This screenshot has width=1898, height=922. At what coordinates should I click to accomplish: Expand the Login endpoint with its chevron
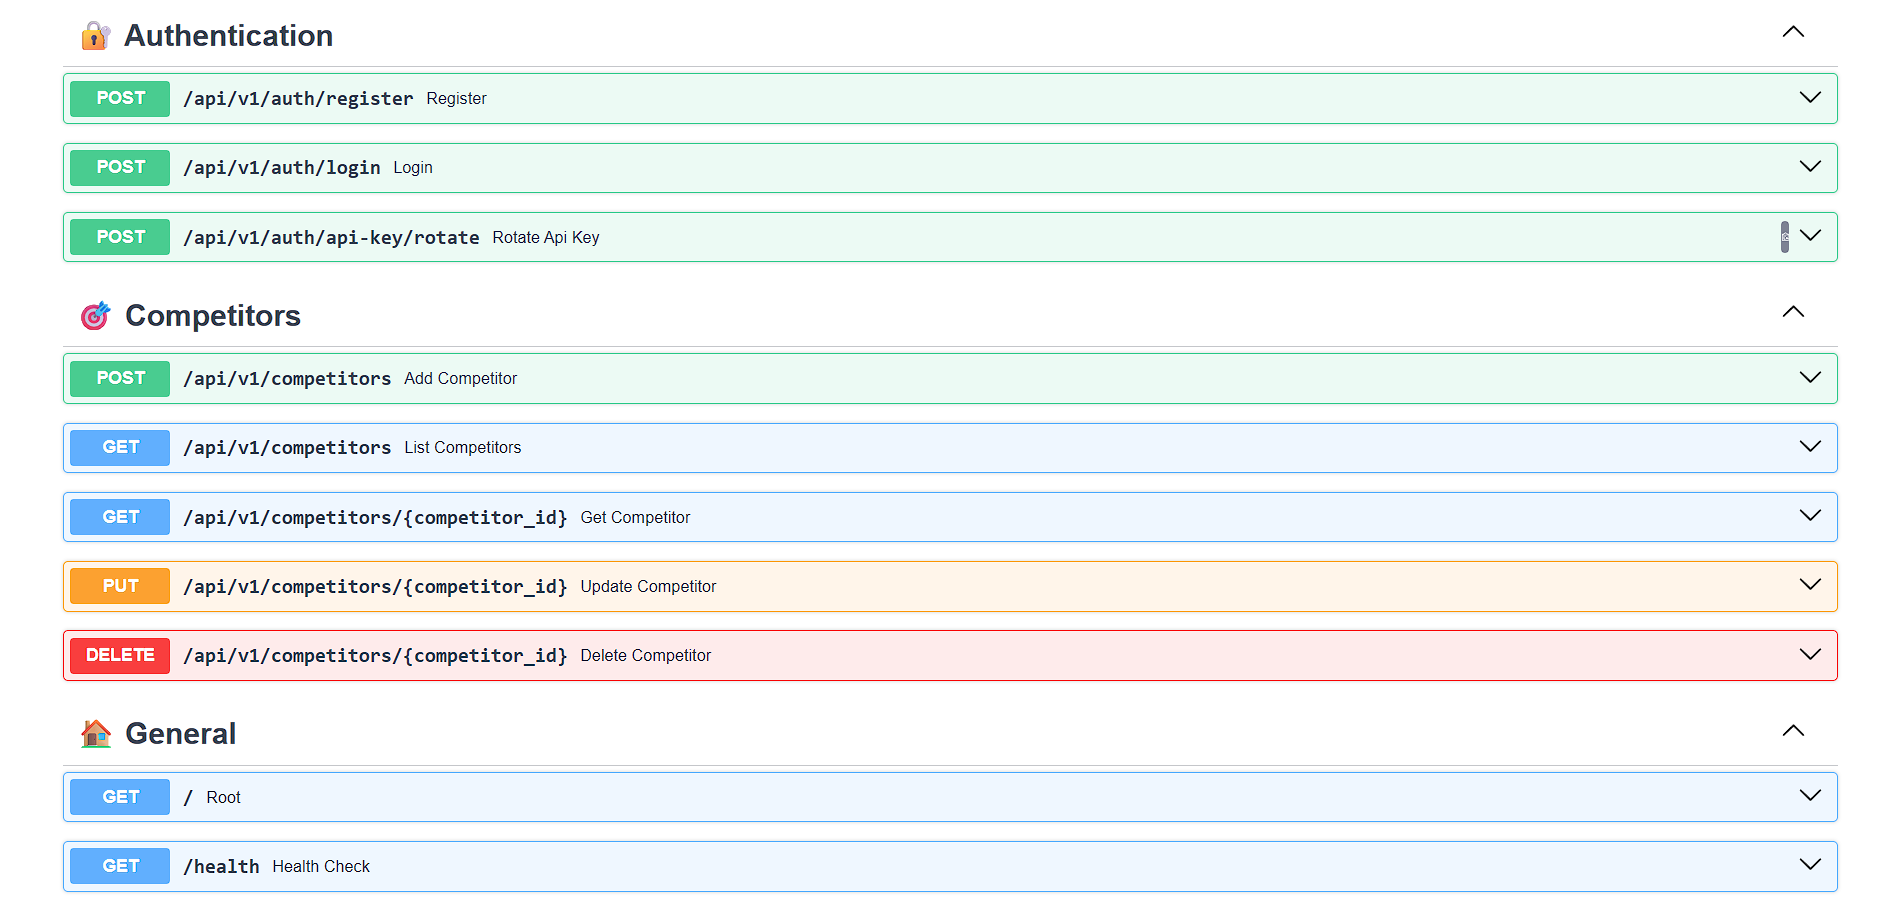(x=1810, y=167)
